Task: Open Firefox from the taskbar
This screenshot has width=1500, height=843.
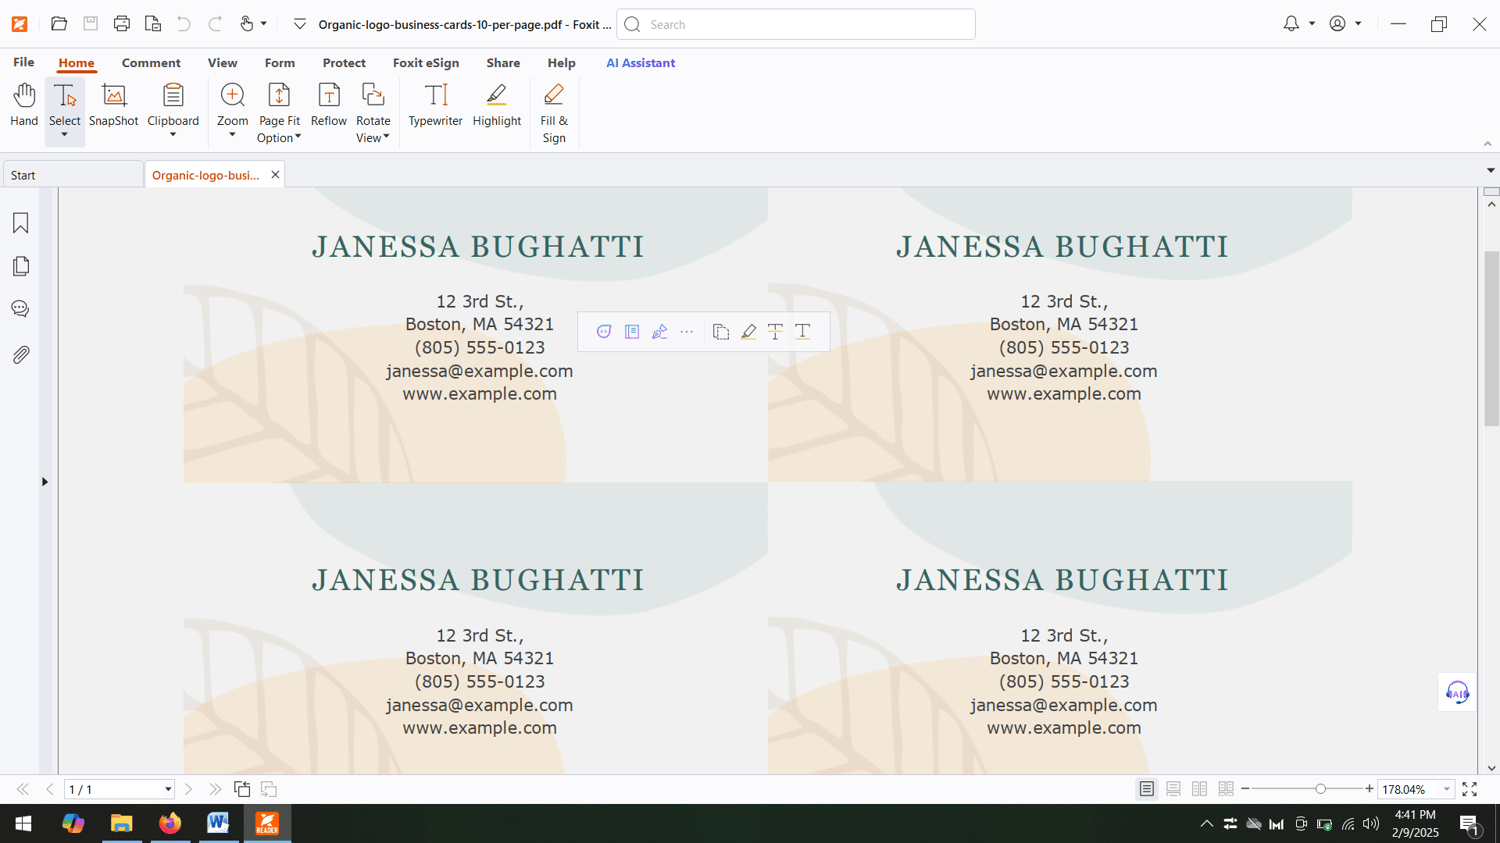Action: click(170, 823)
